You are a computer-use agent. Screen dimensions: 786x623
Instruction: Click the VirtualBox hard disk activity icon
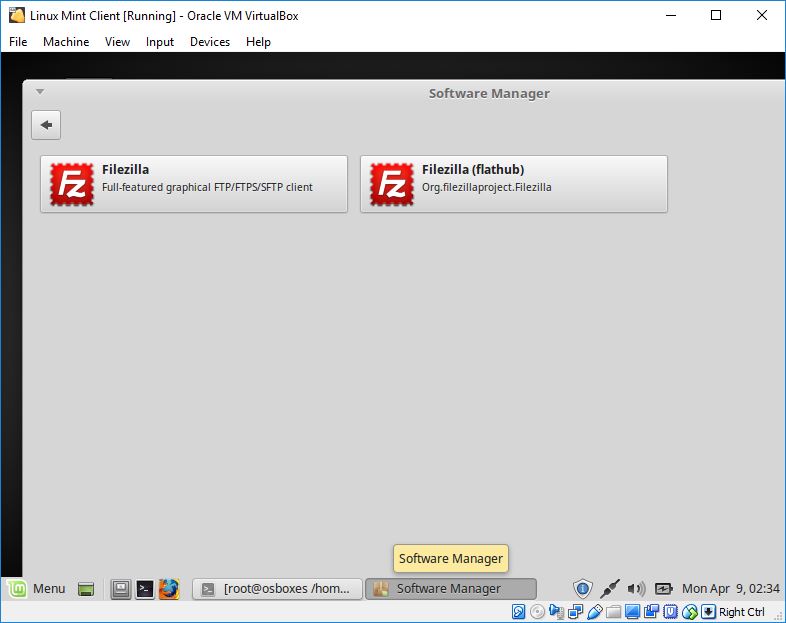point(518,612)
